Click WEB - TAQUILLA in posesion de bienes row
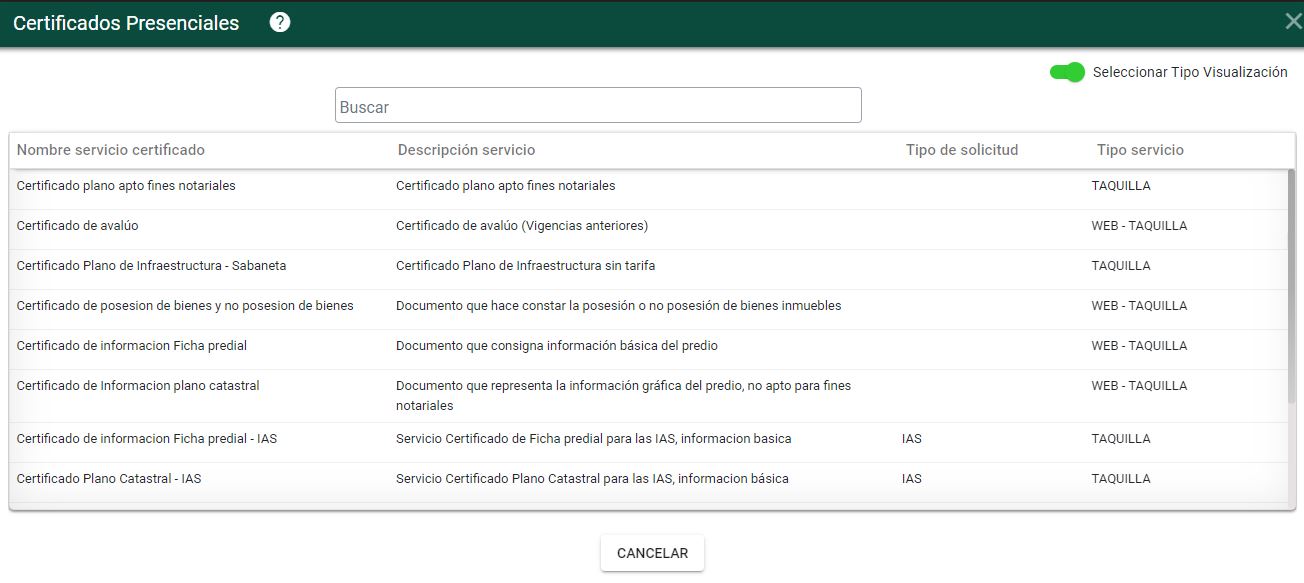1304x583 pixels. (1139, 306)
